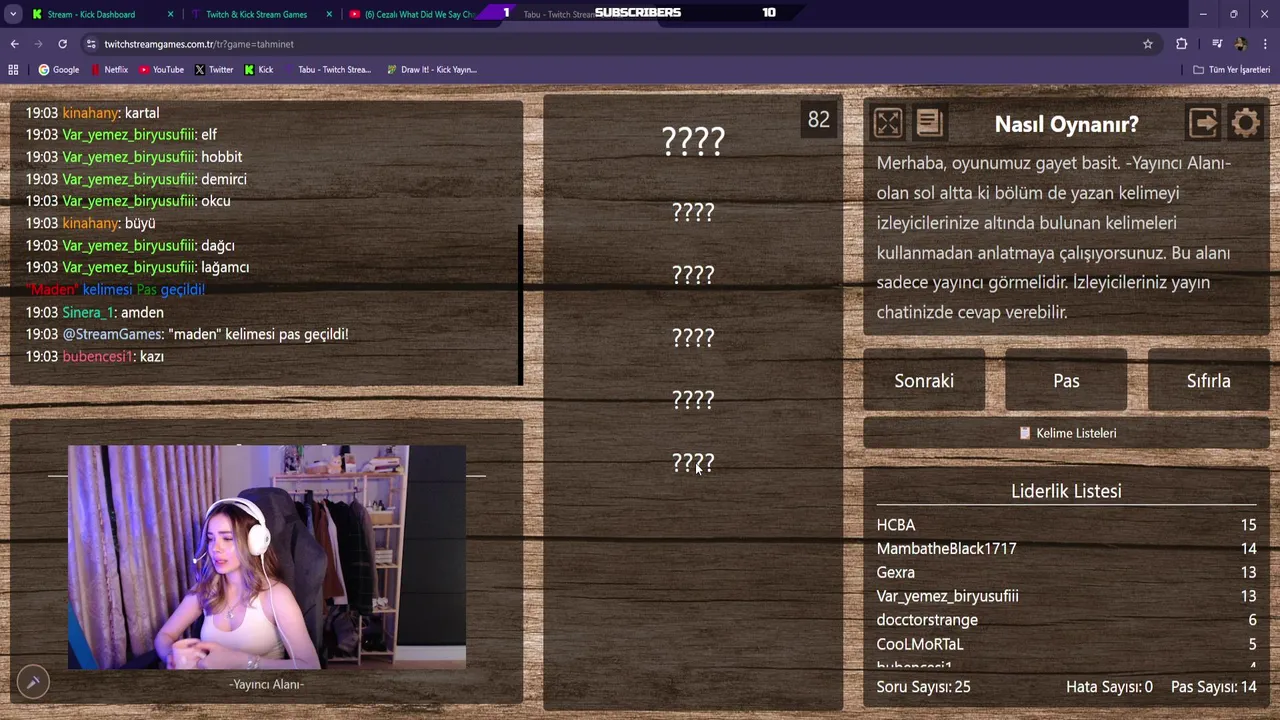This screenshot has width=1280, height=720.
Task: Open Kelime Listeleri
Action: [x=1066, y=433]
